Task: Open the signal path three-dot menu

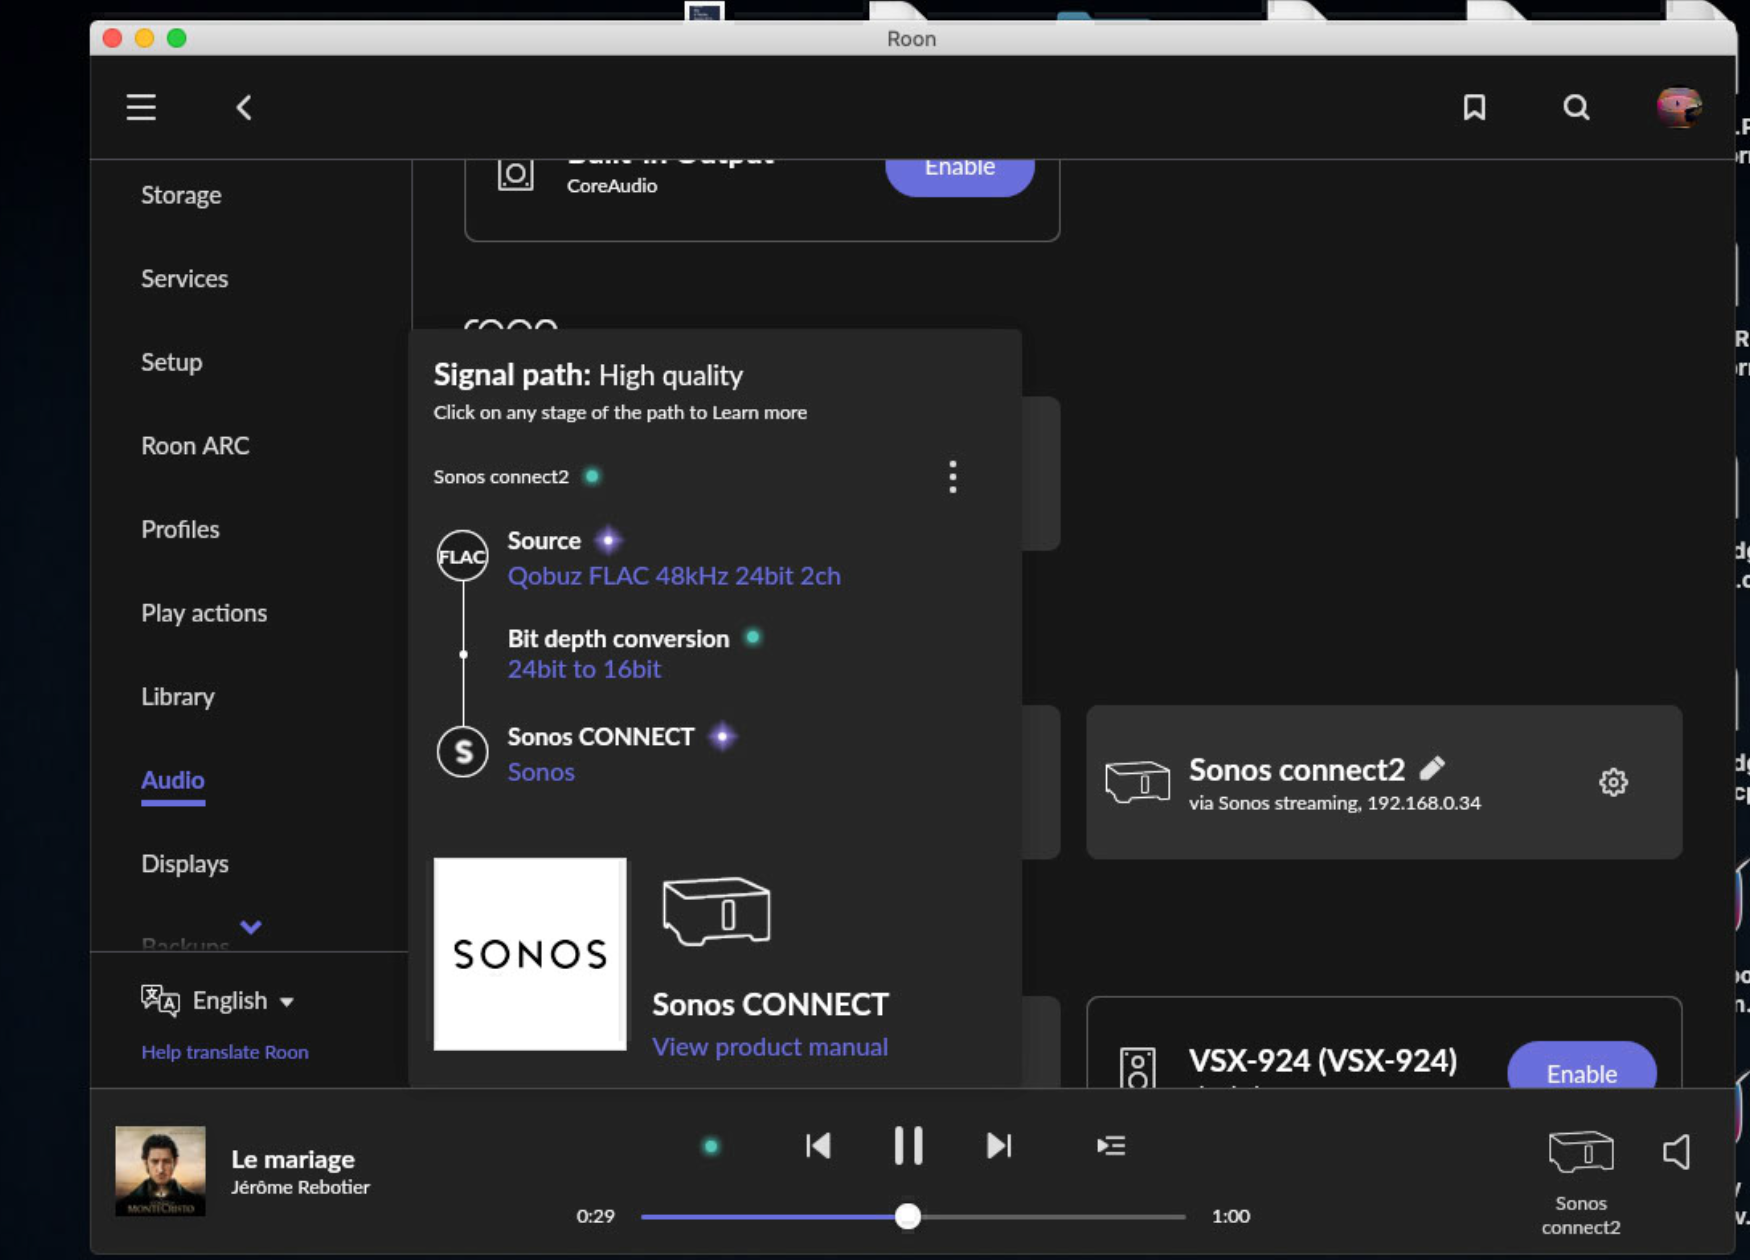Action: tap(952, 477)
